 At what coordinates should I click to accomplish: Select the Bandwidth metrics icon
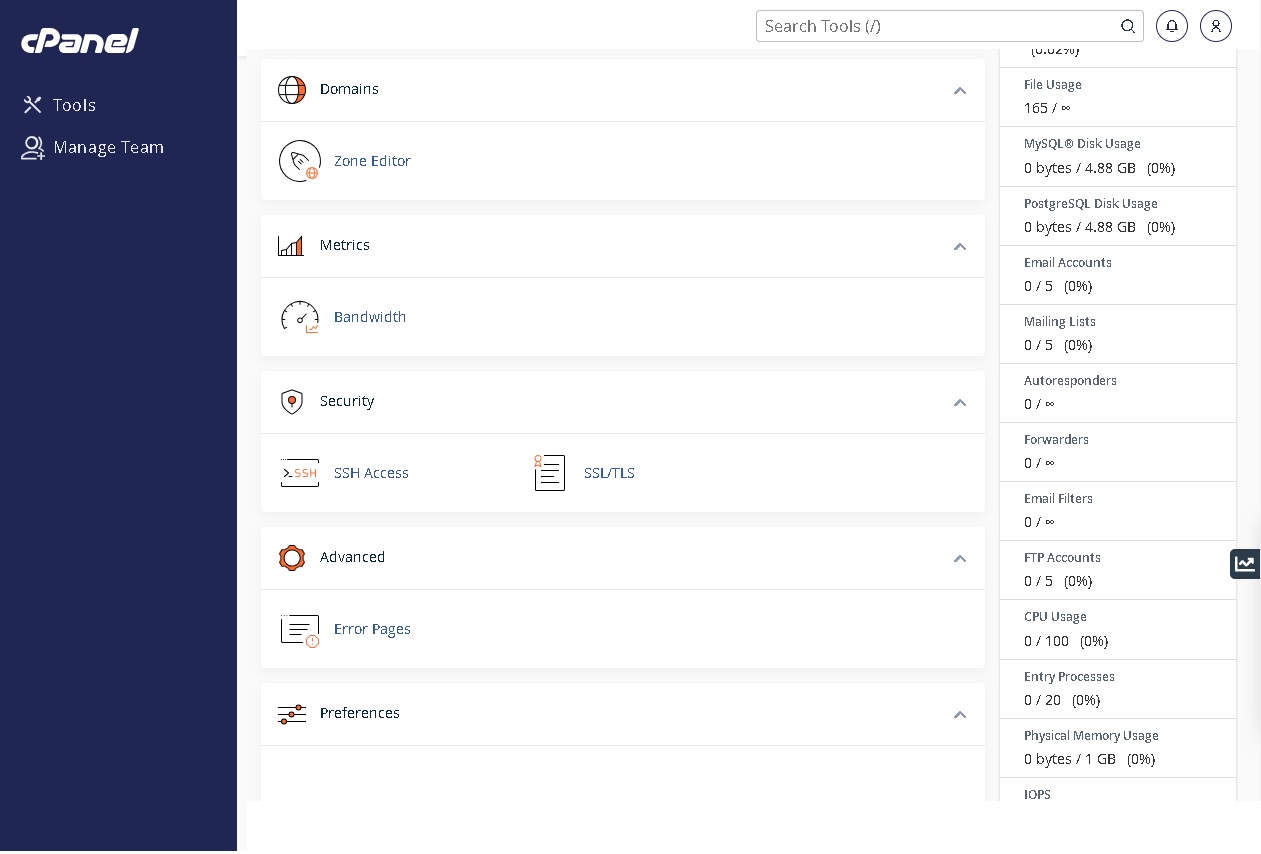pyautogui.click(x=300, y=317)
